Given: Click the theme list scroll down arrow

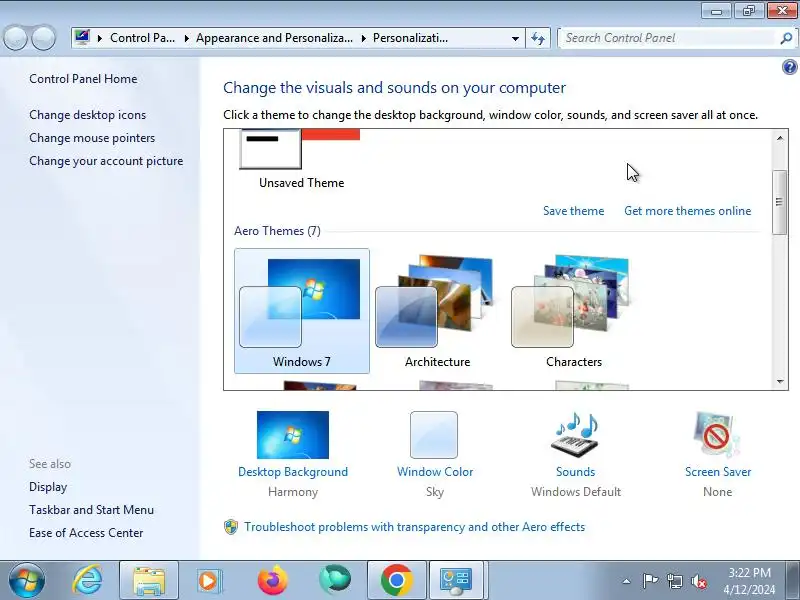Looking at the screenshot, I should pos(780,381).
